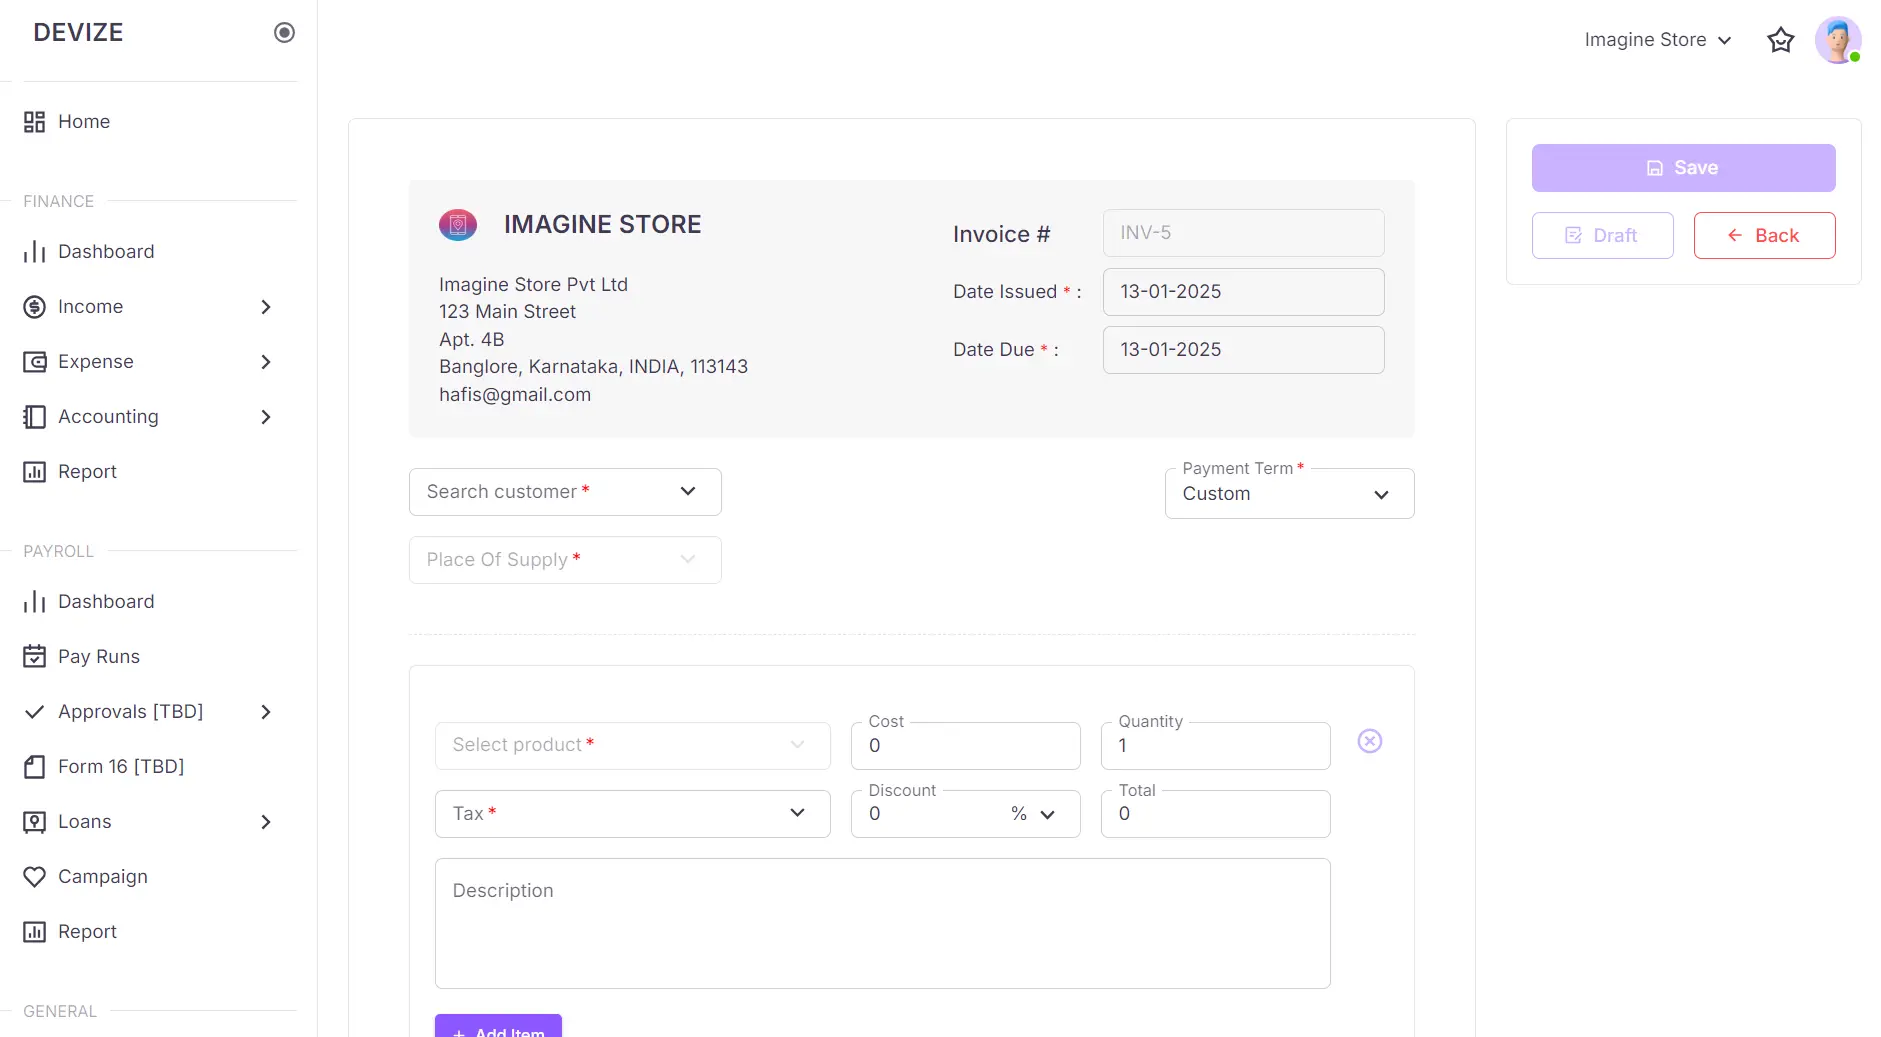Image resolution: width=1881 pixels, height=1037 pixels.
Task: Click the Pay Runs calendar icon
Action: pos(35,657)
